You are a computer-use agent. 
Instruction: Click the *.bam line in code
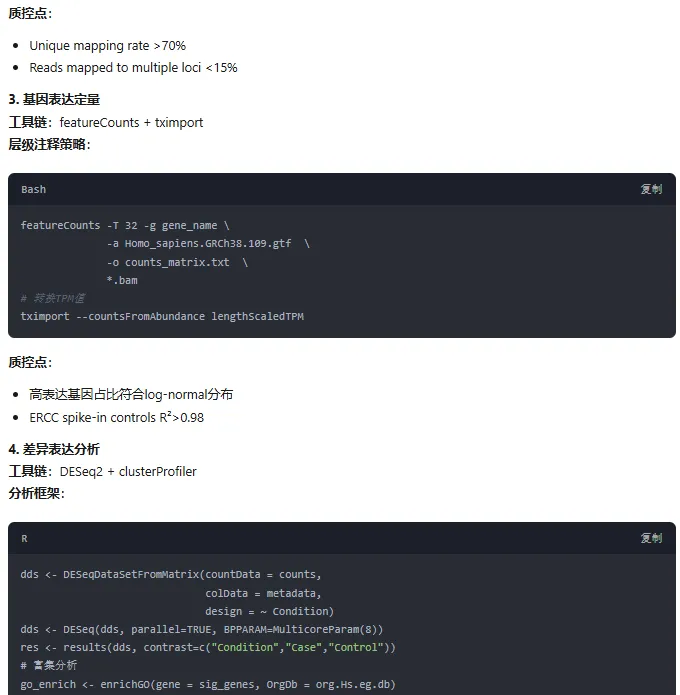pyautogui.click(x=122, y=280)
